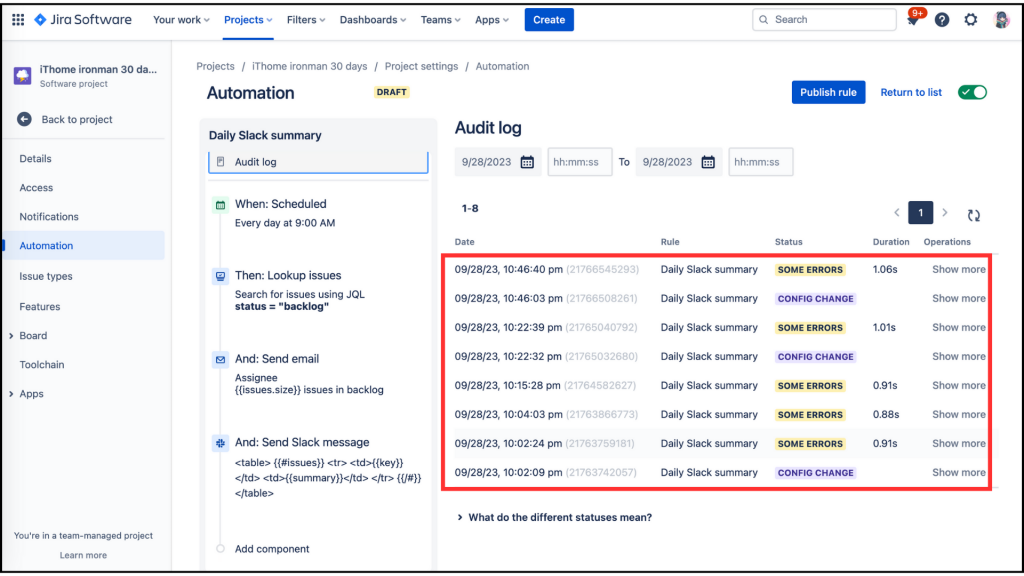The height and width of the screenshot is (576, 1024).
Task: Refresh the audit log list
Action: pos(974,215)
